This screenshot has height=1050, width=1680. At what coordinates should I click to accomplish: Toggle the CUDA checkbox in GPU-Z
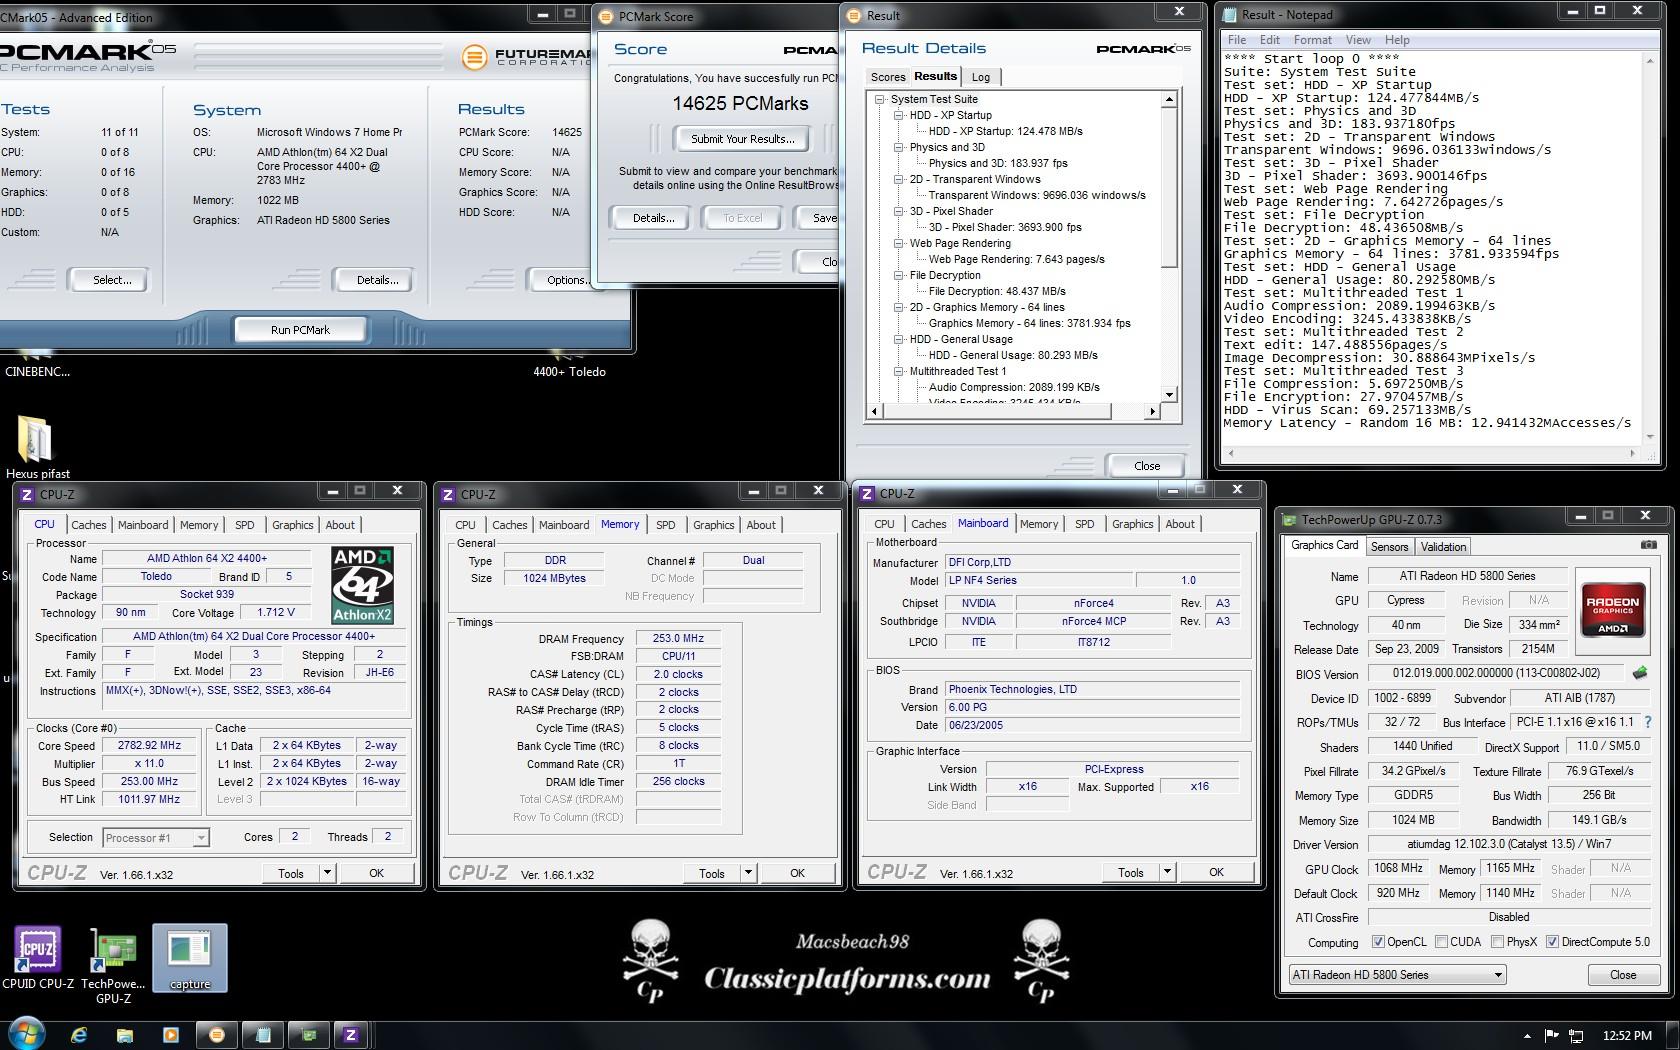tap(1441, 942)
